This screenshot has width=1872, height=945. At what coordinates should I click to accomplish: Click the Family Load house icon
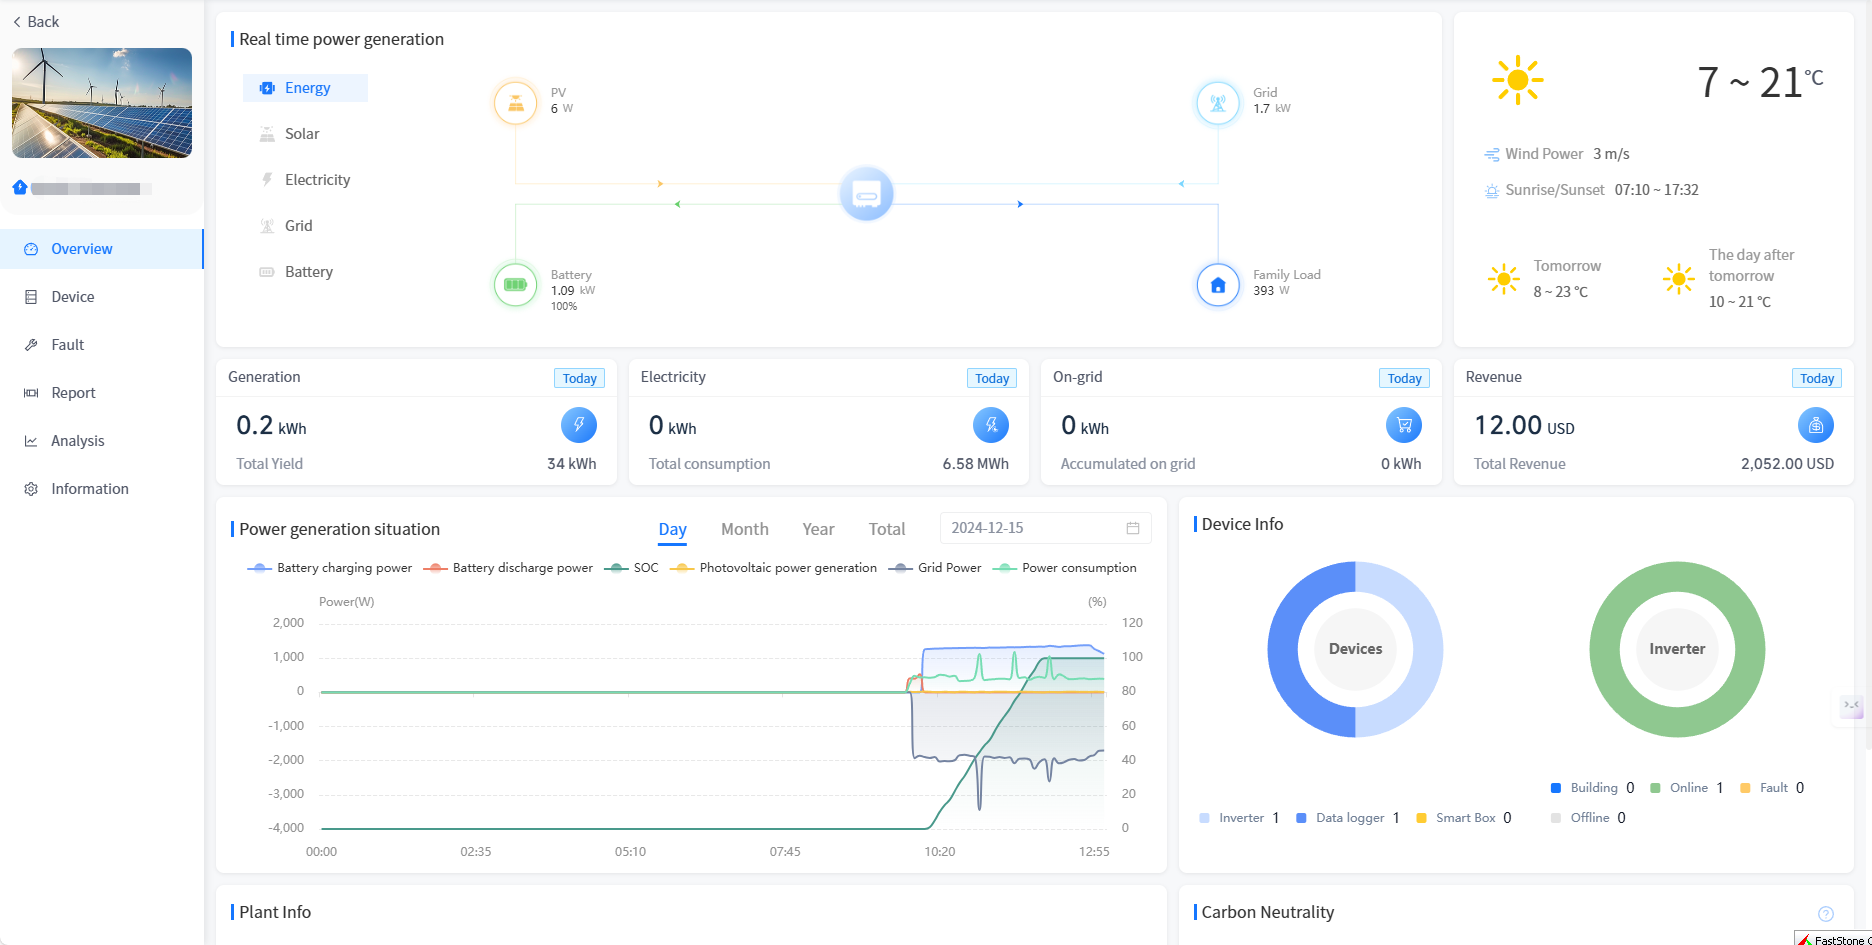coord(1217,285)
